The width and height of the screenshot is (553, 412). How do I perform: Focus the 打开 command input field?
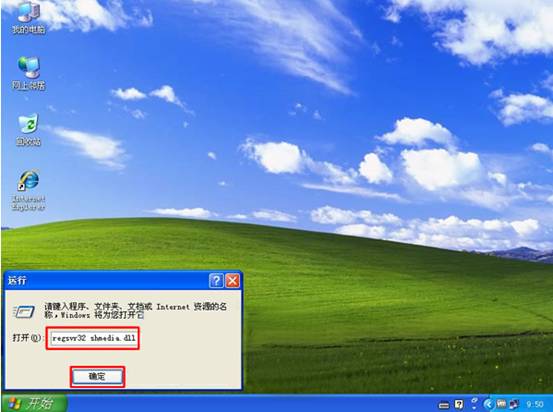click(x=93, y=338)
